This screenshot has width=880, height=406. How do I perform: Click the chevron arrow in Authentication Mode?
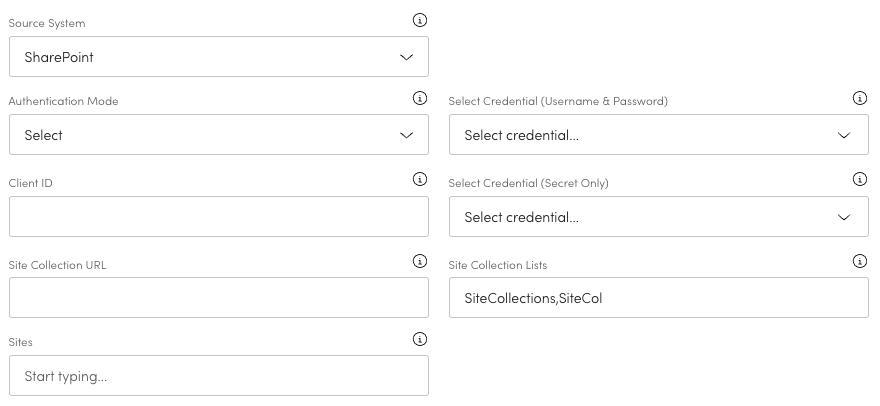pyautogui.click(x=406, y=135)
